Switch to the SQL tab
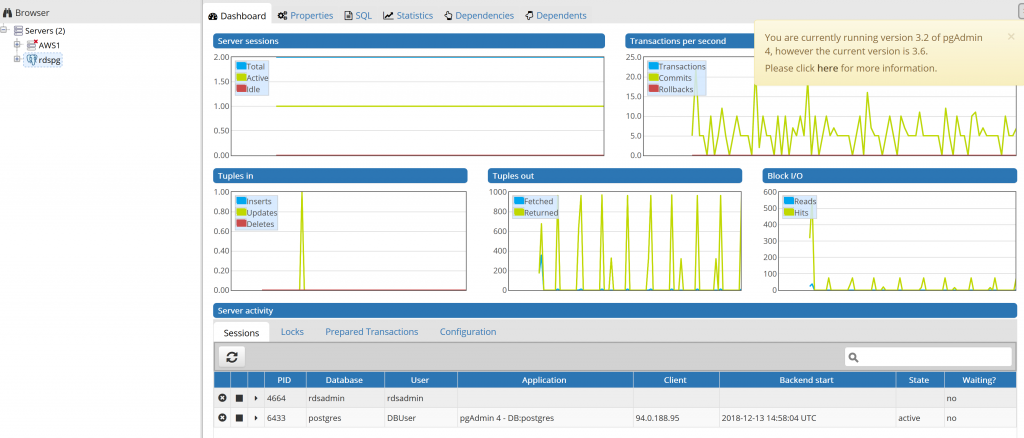This screenshot has width=1024, height=438. tap(358, 15)
